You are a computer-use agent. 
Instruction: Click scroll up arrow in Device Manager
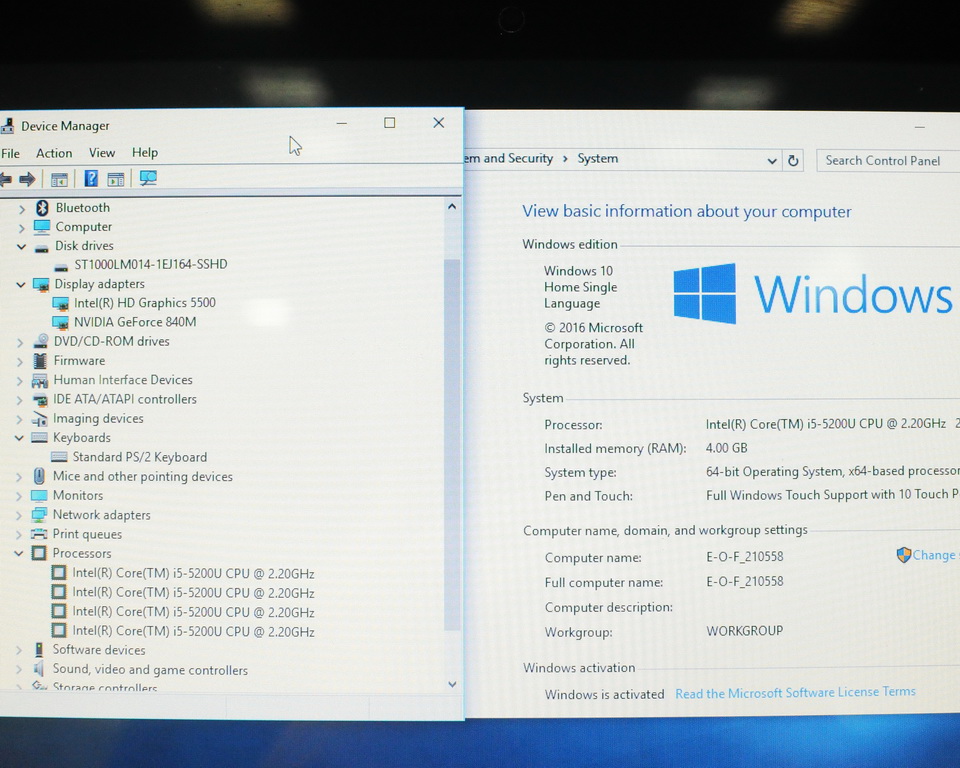(x=452, y=207)
